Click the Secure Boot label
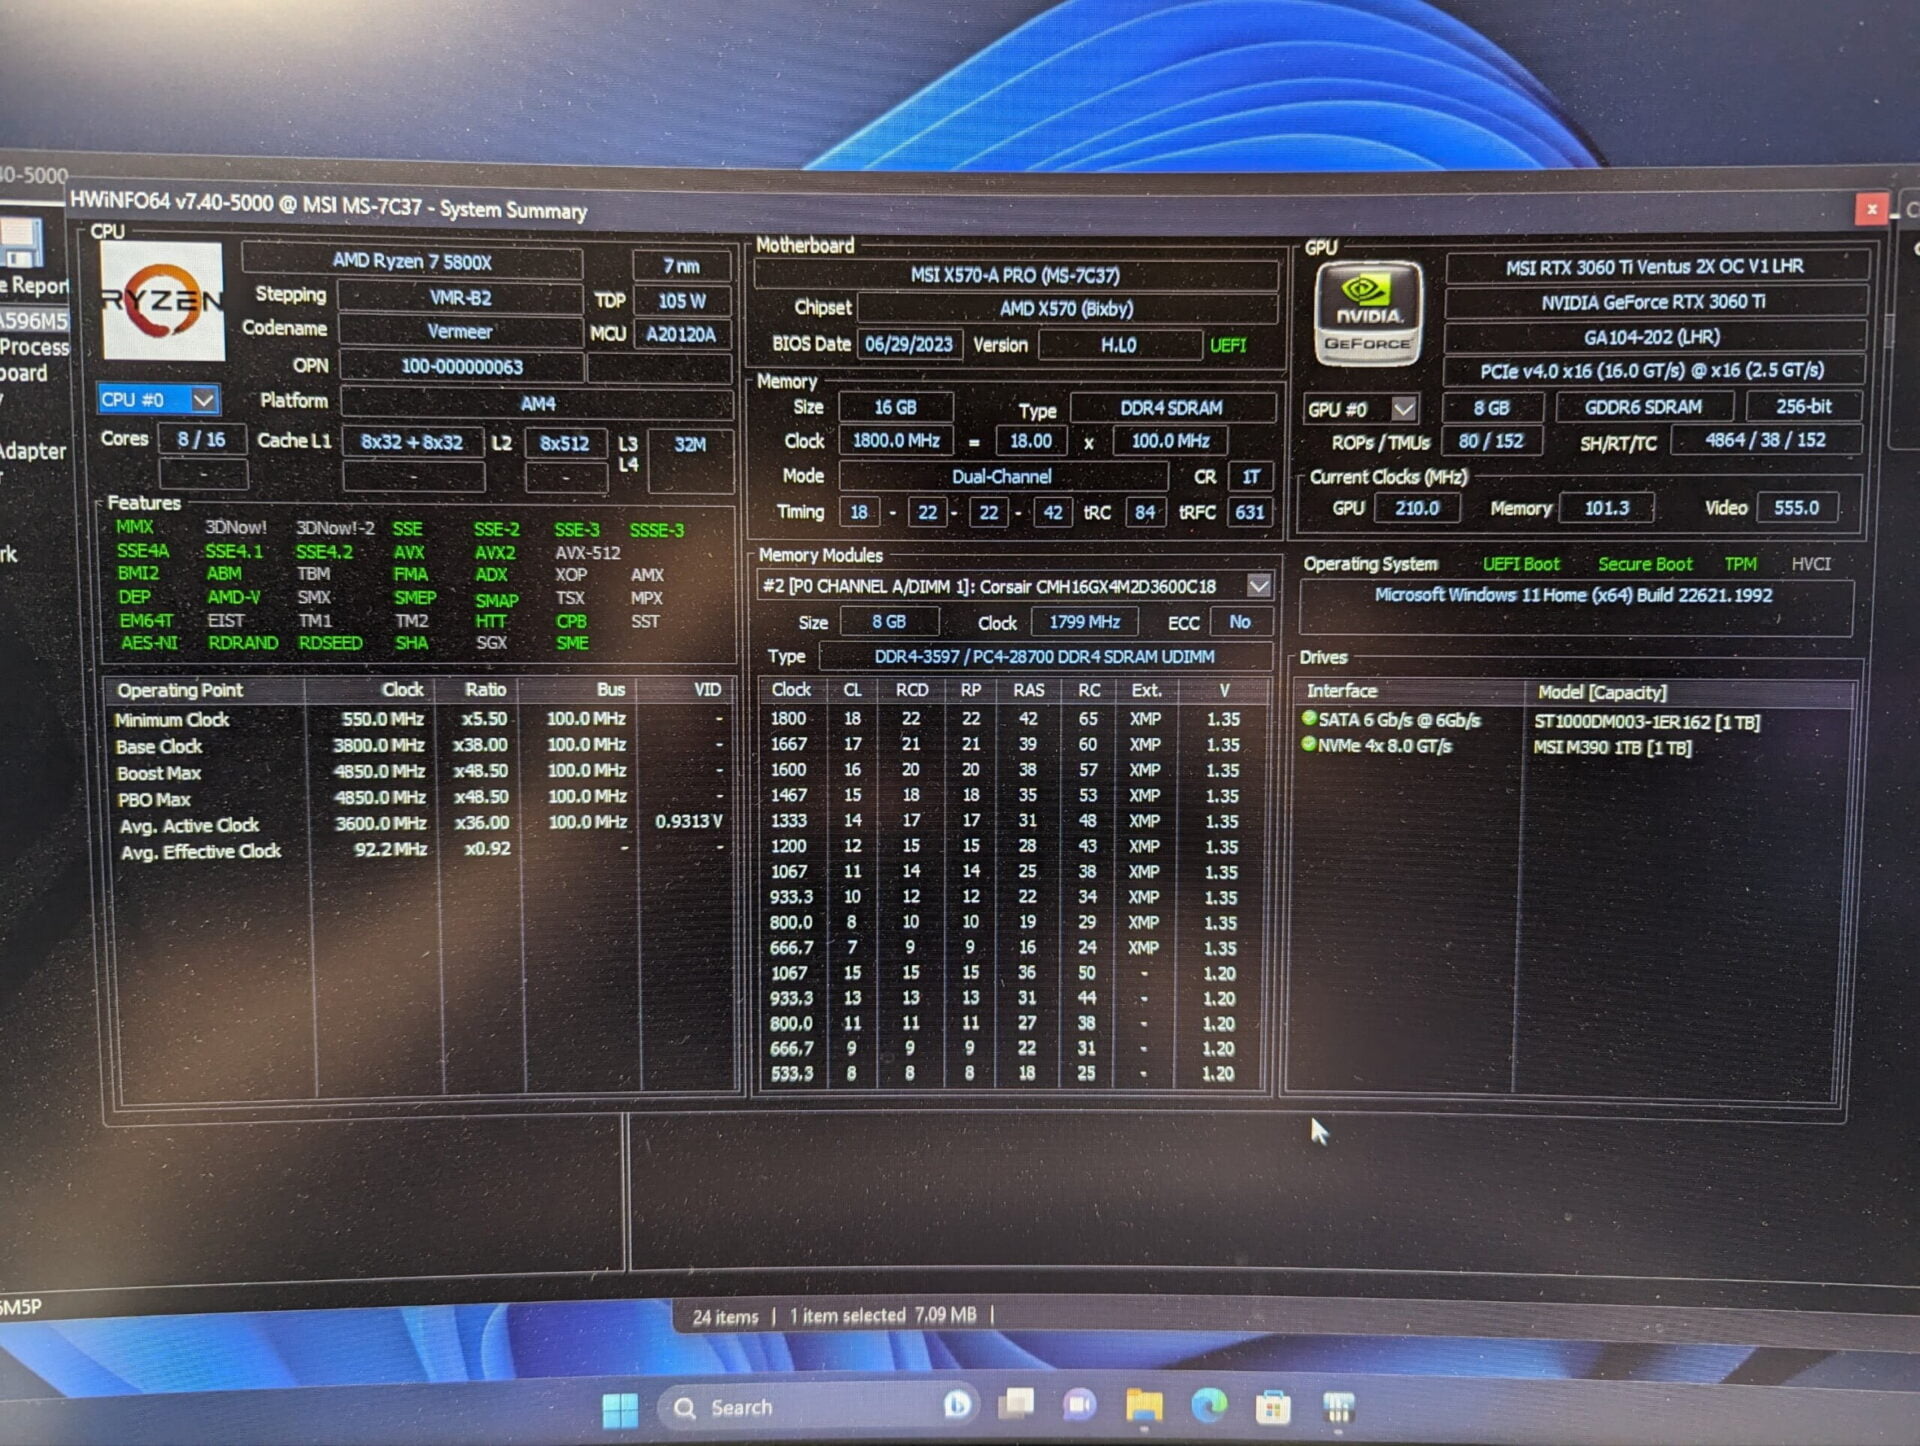Screen dimensions: 1920x1446 pos(1645,564)
